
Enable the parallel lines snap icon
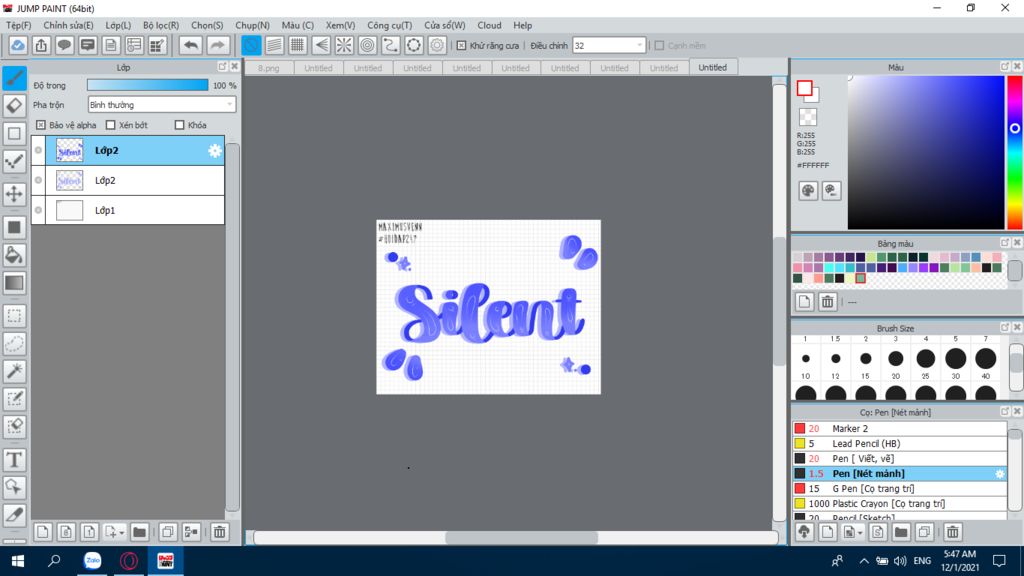274,45
